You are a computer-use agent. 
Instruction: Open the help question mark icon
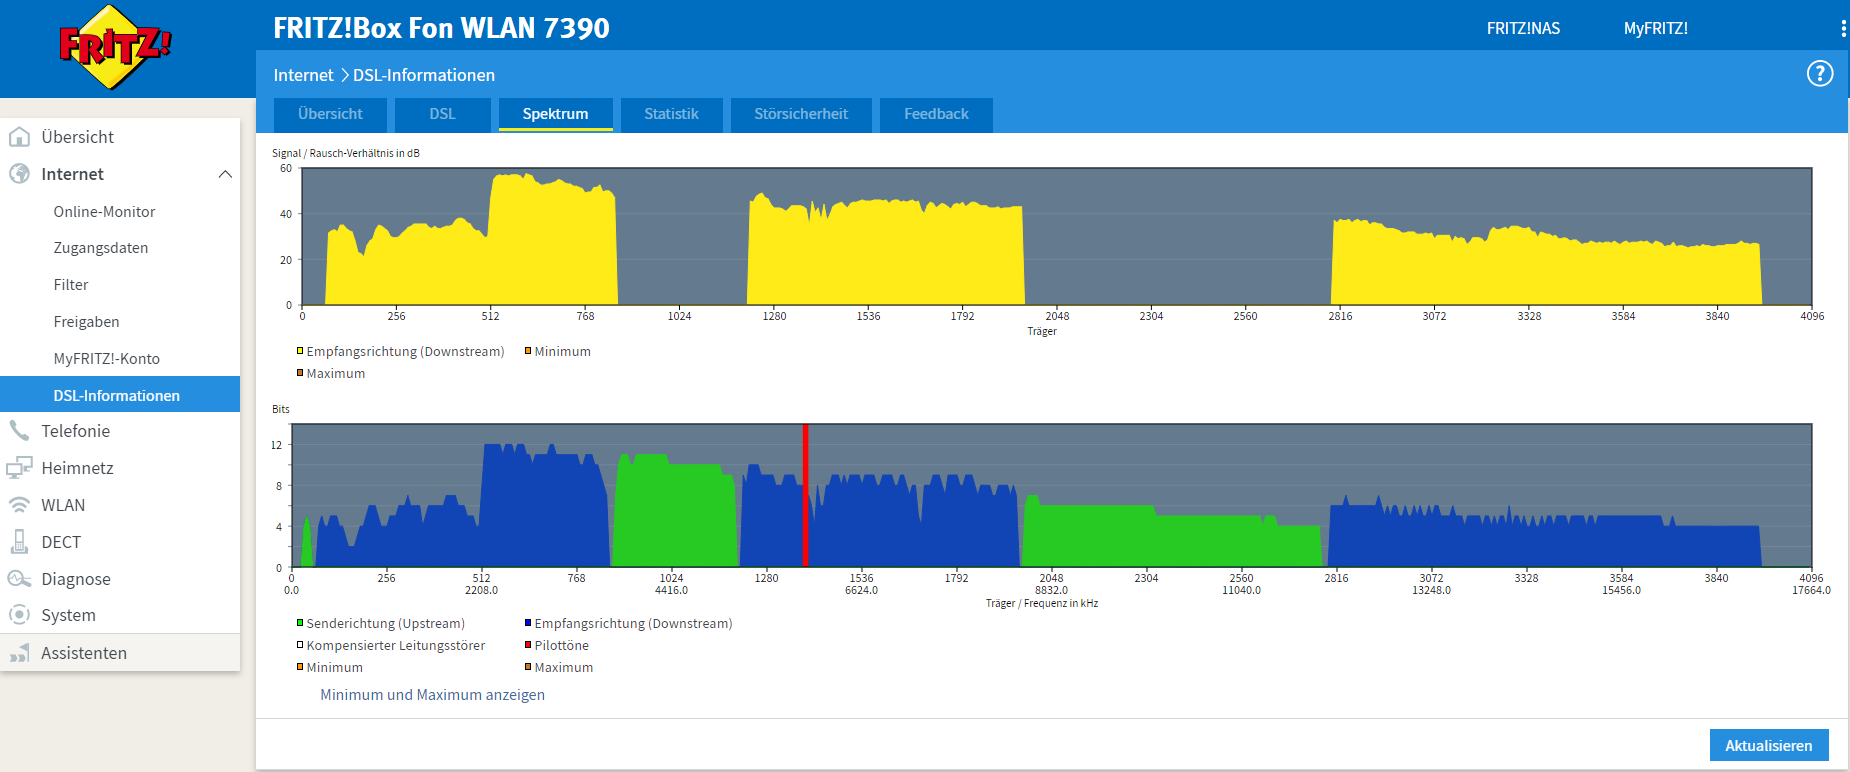(x=1820, y=73)
